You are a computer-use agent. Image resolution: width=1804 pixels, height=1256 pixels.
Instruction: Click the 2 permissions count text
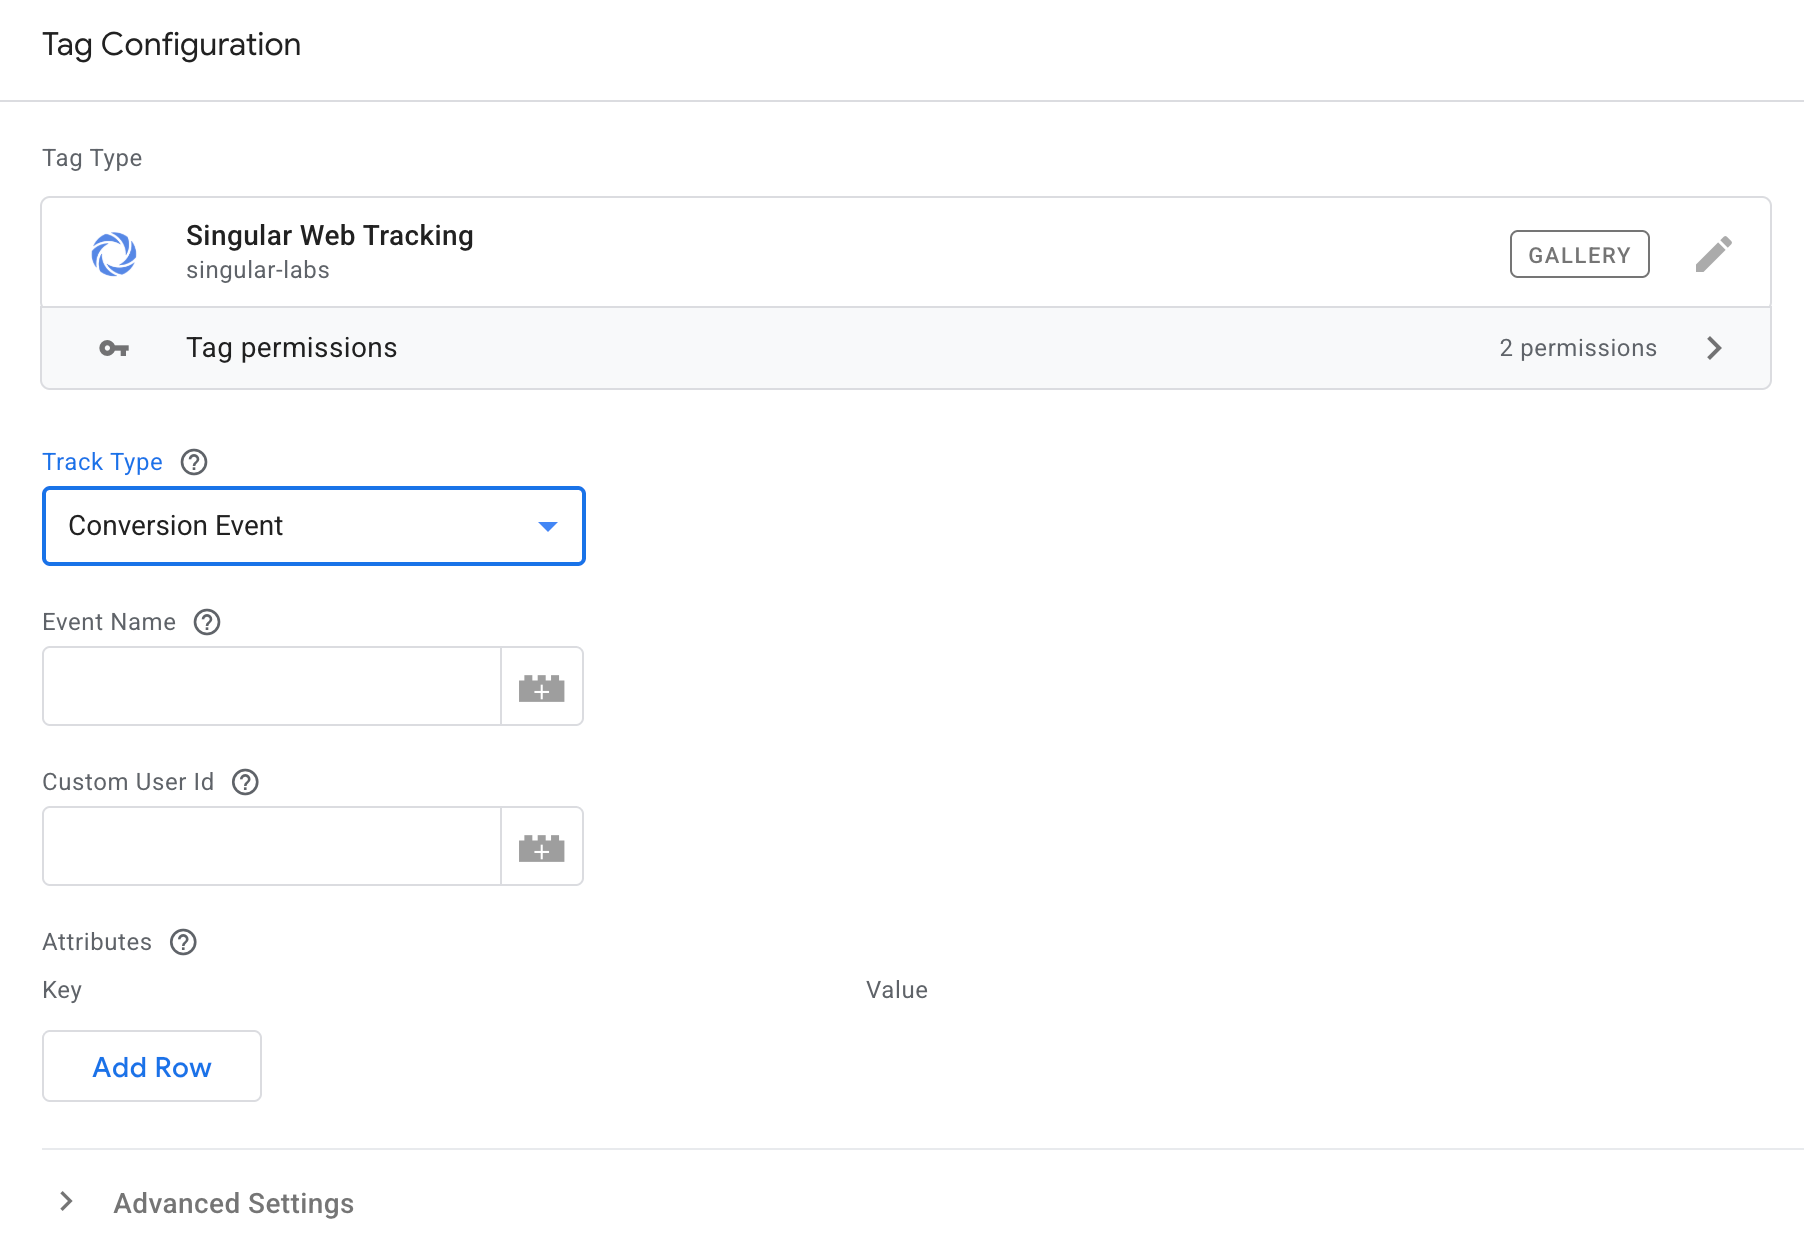tap(1577, 348)
